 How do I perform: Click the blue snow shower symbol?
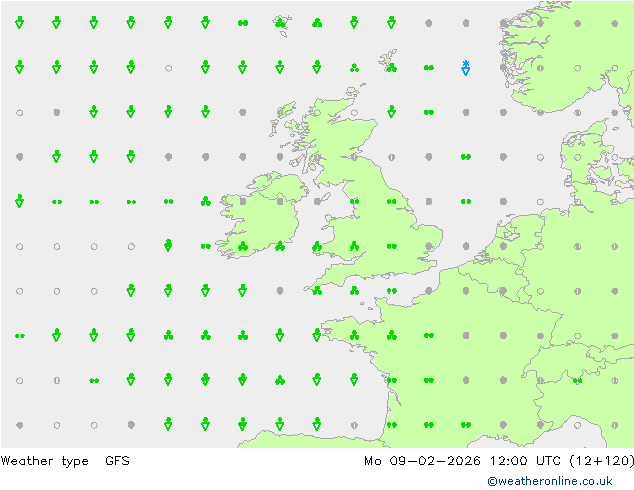[x=466, y=68]
